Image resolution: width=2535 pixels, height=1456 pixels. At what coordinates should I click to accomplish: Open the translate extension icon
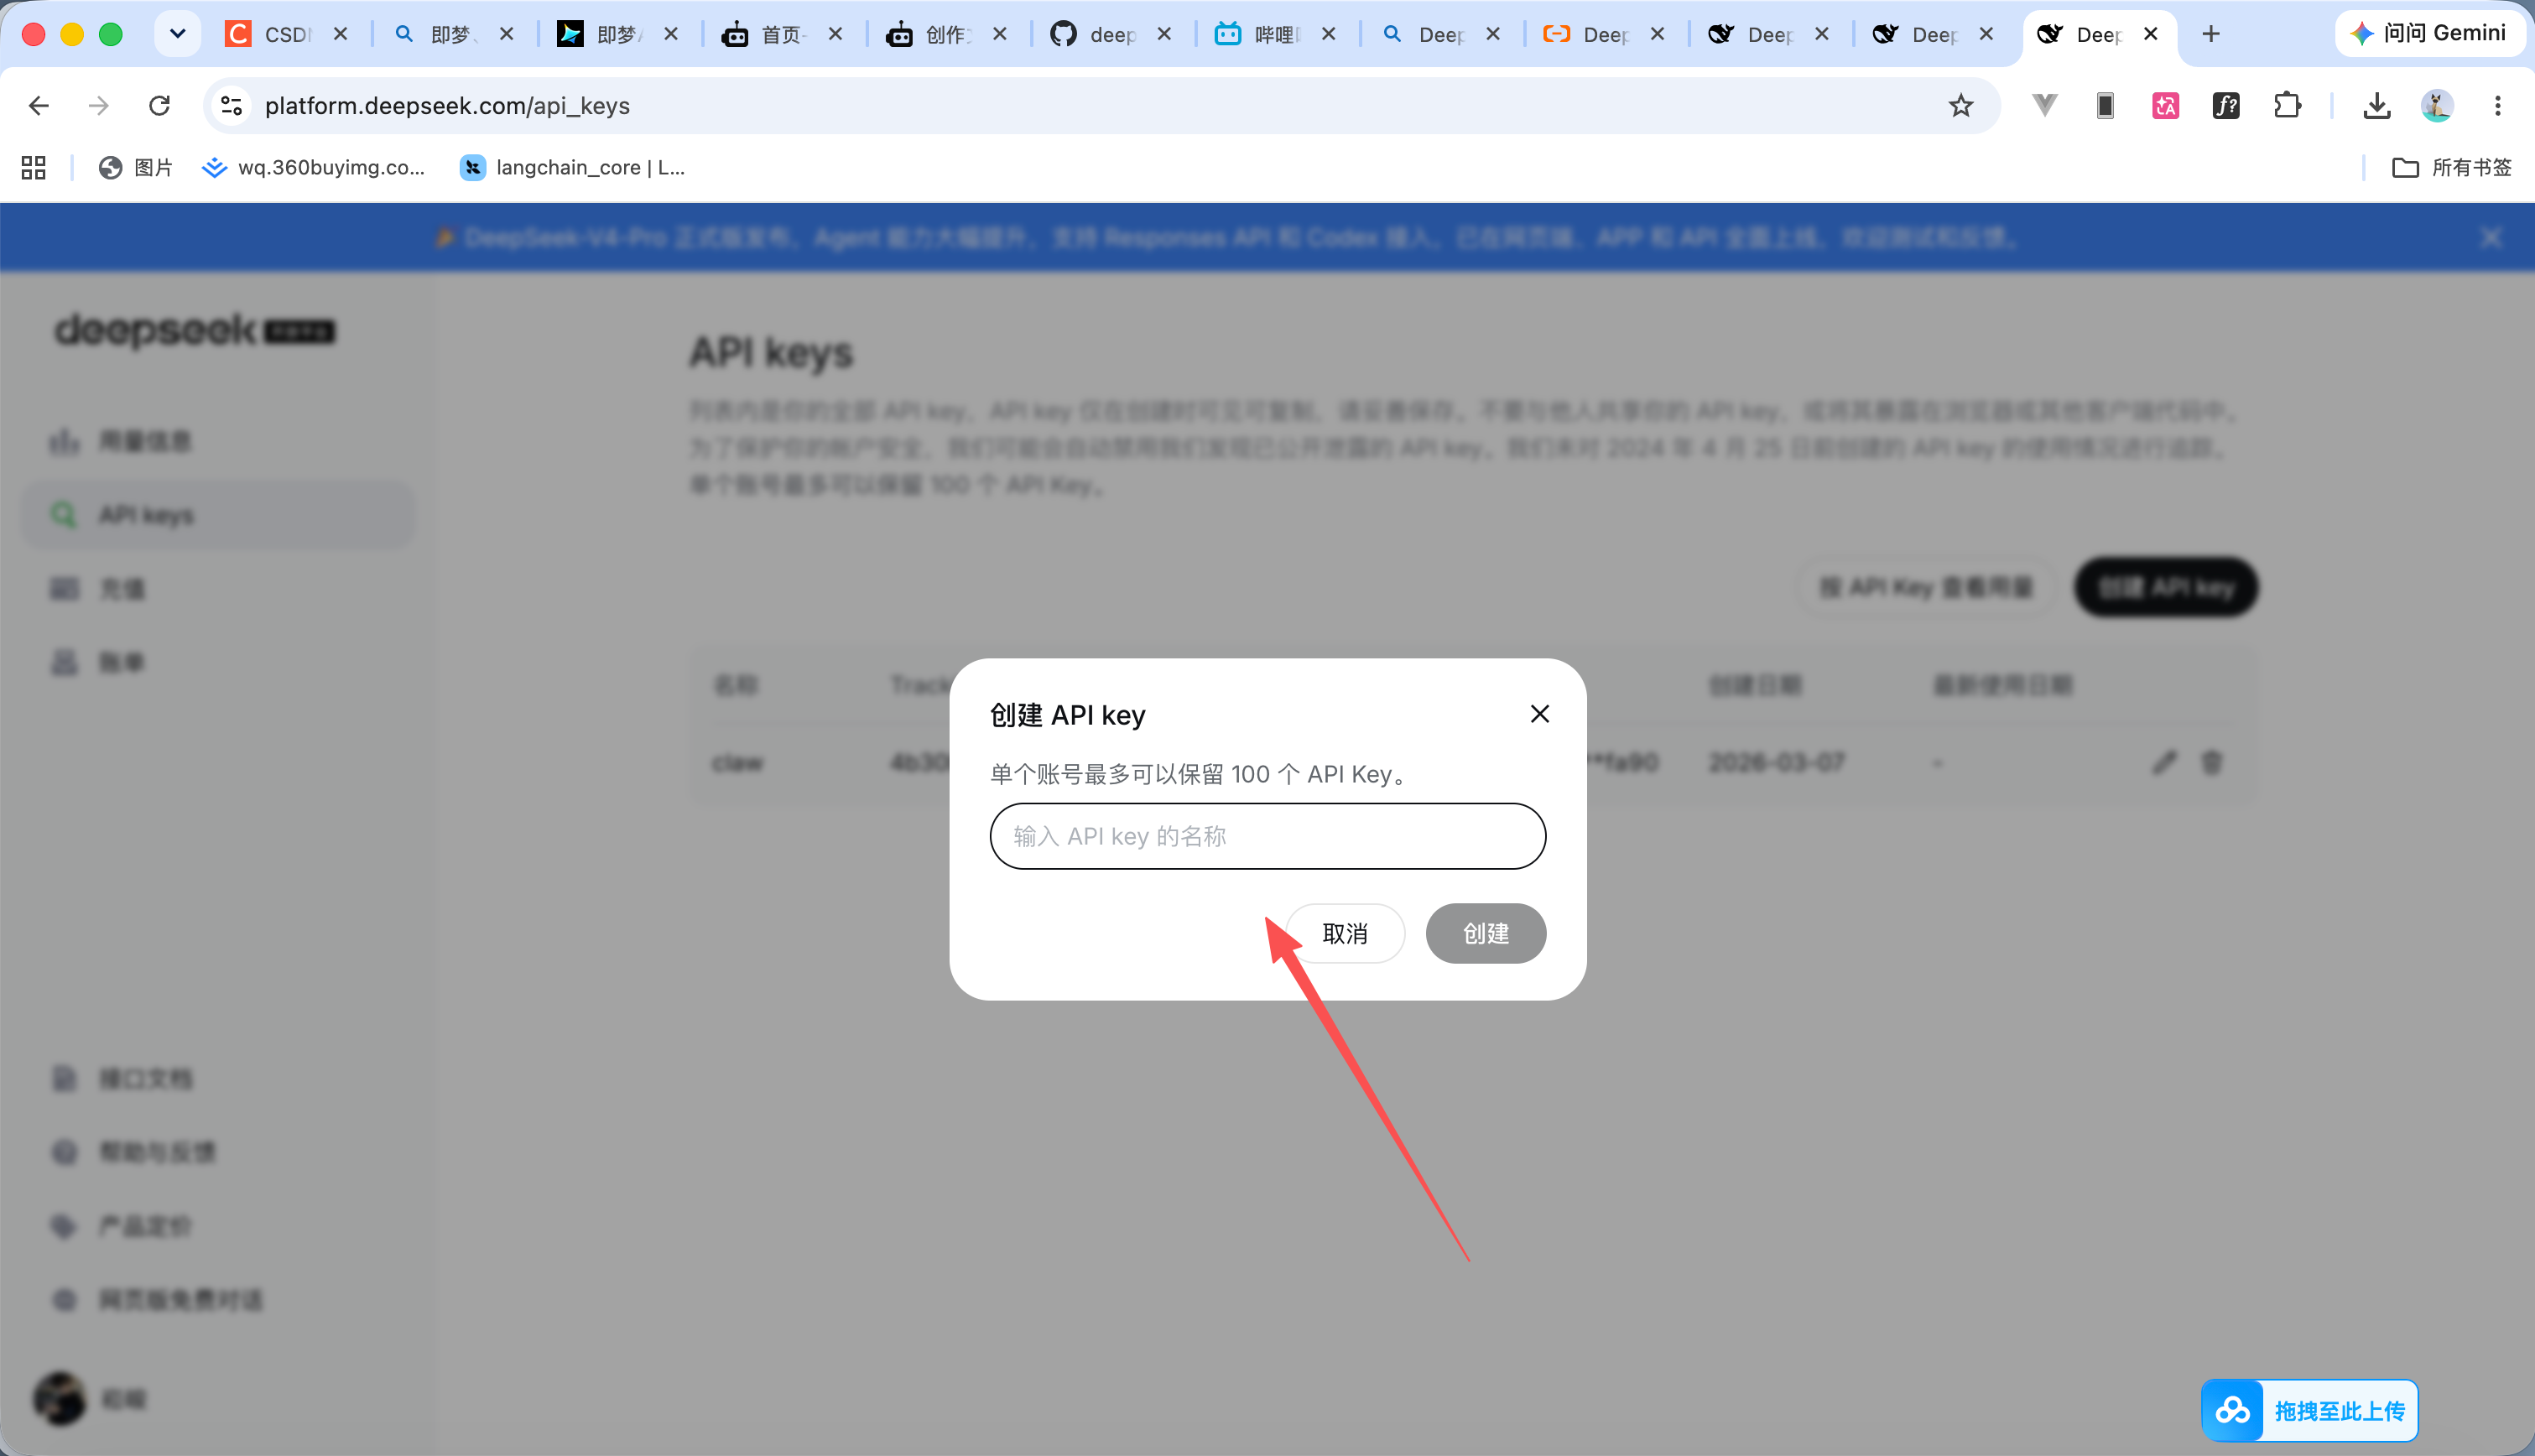click(2166, 105)
